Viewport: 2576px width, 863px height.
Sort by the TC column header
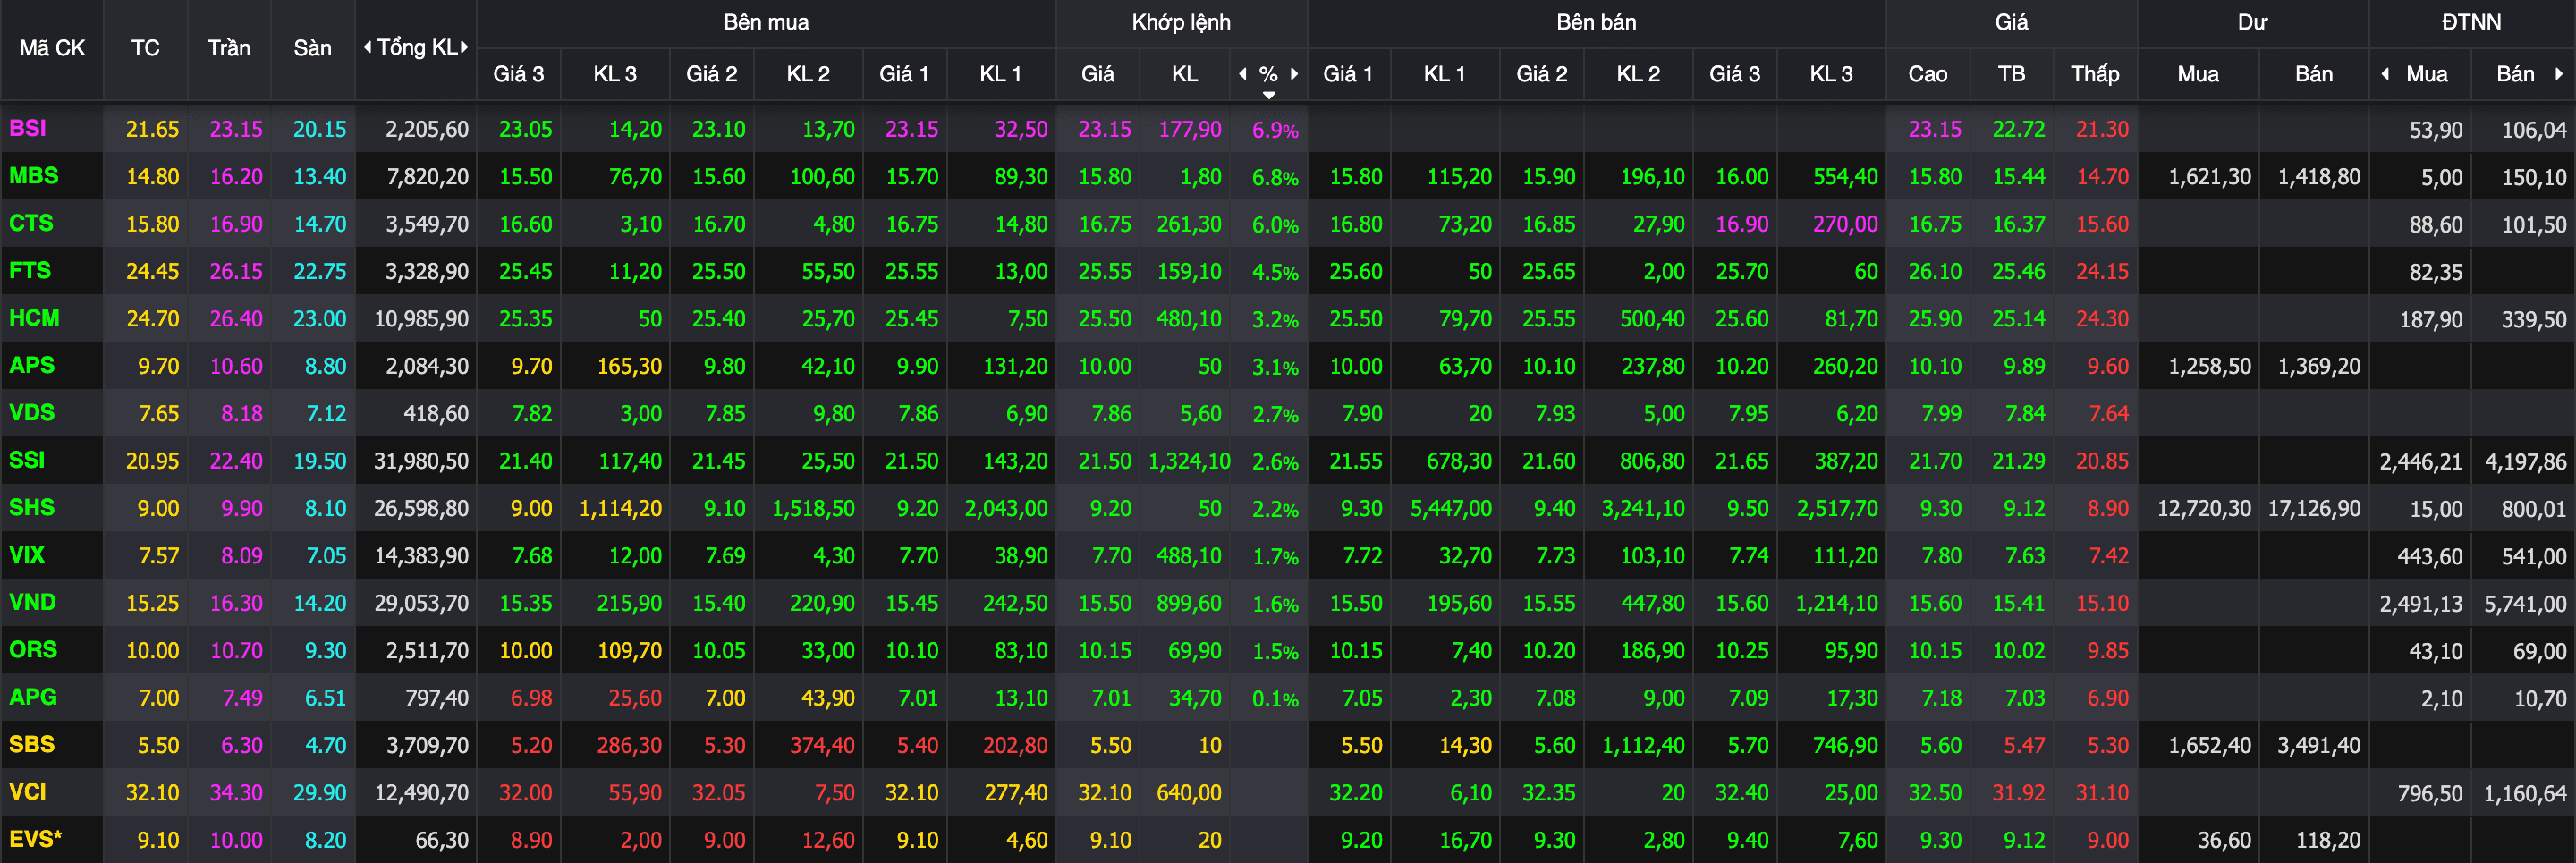point(145,48)
